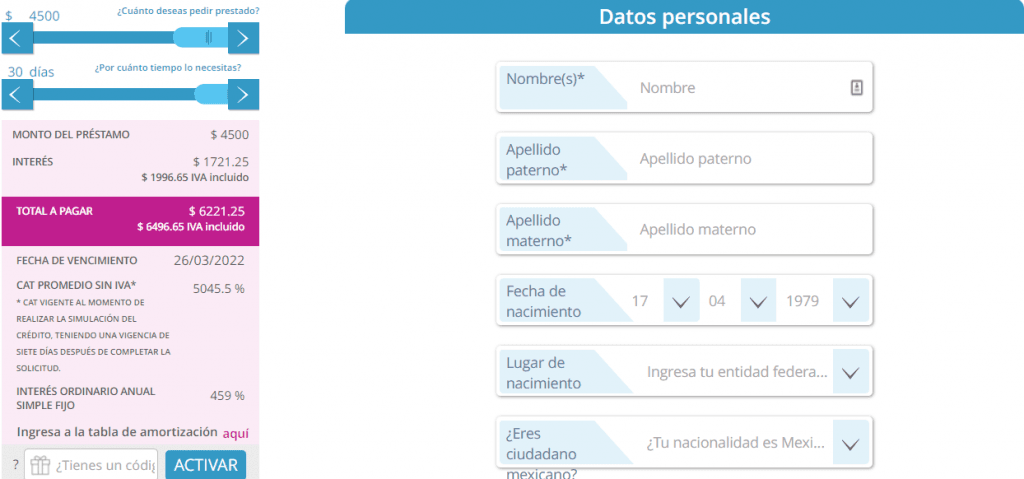Click the contact card icon in Nombre field
1024x479 pixels.
pos(856,88)
